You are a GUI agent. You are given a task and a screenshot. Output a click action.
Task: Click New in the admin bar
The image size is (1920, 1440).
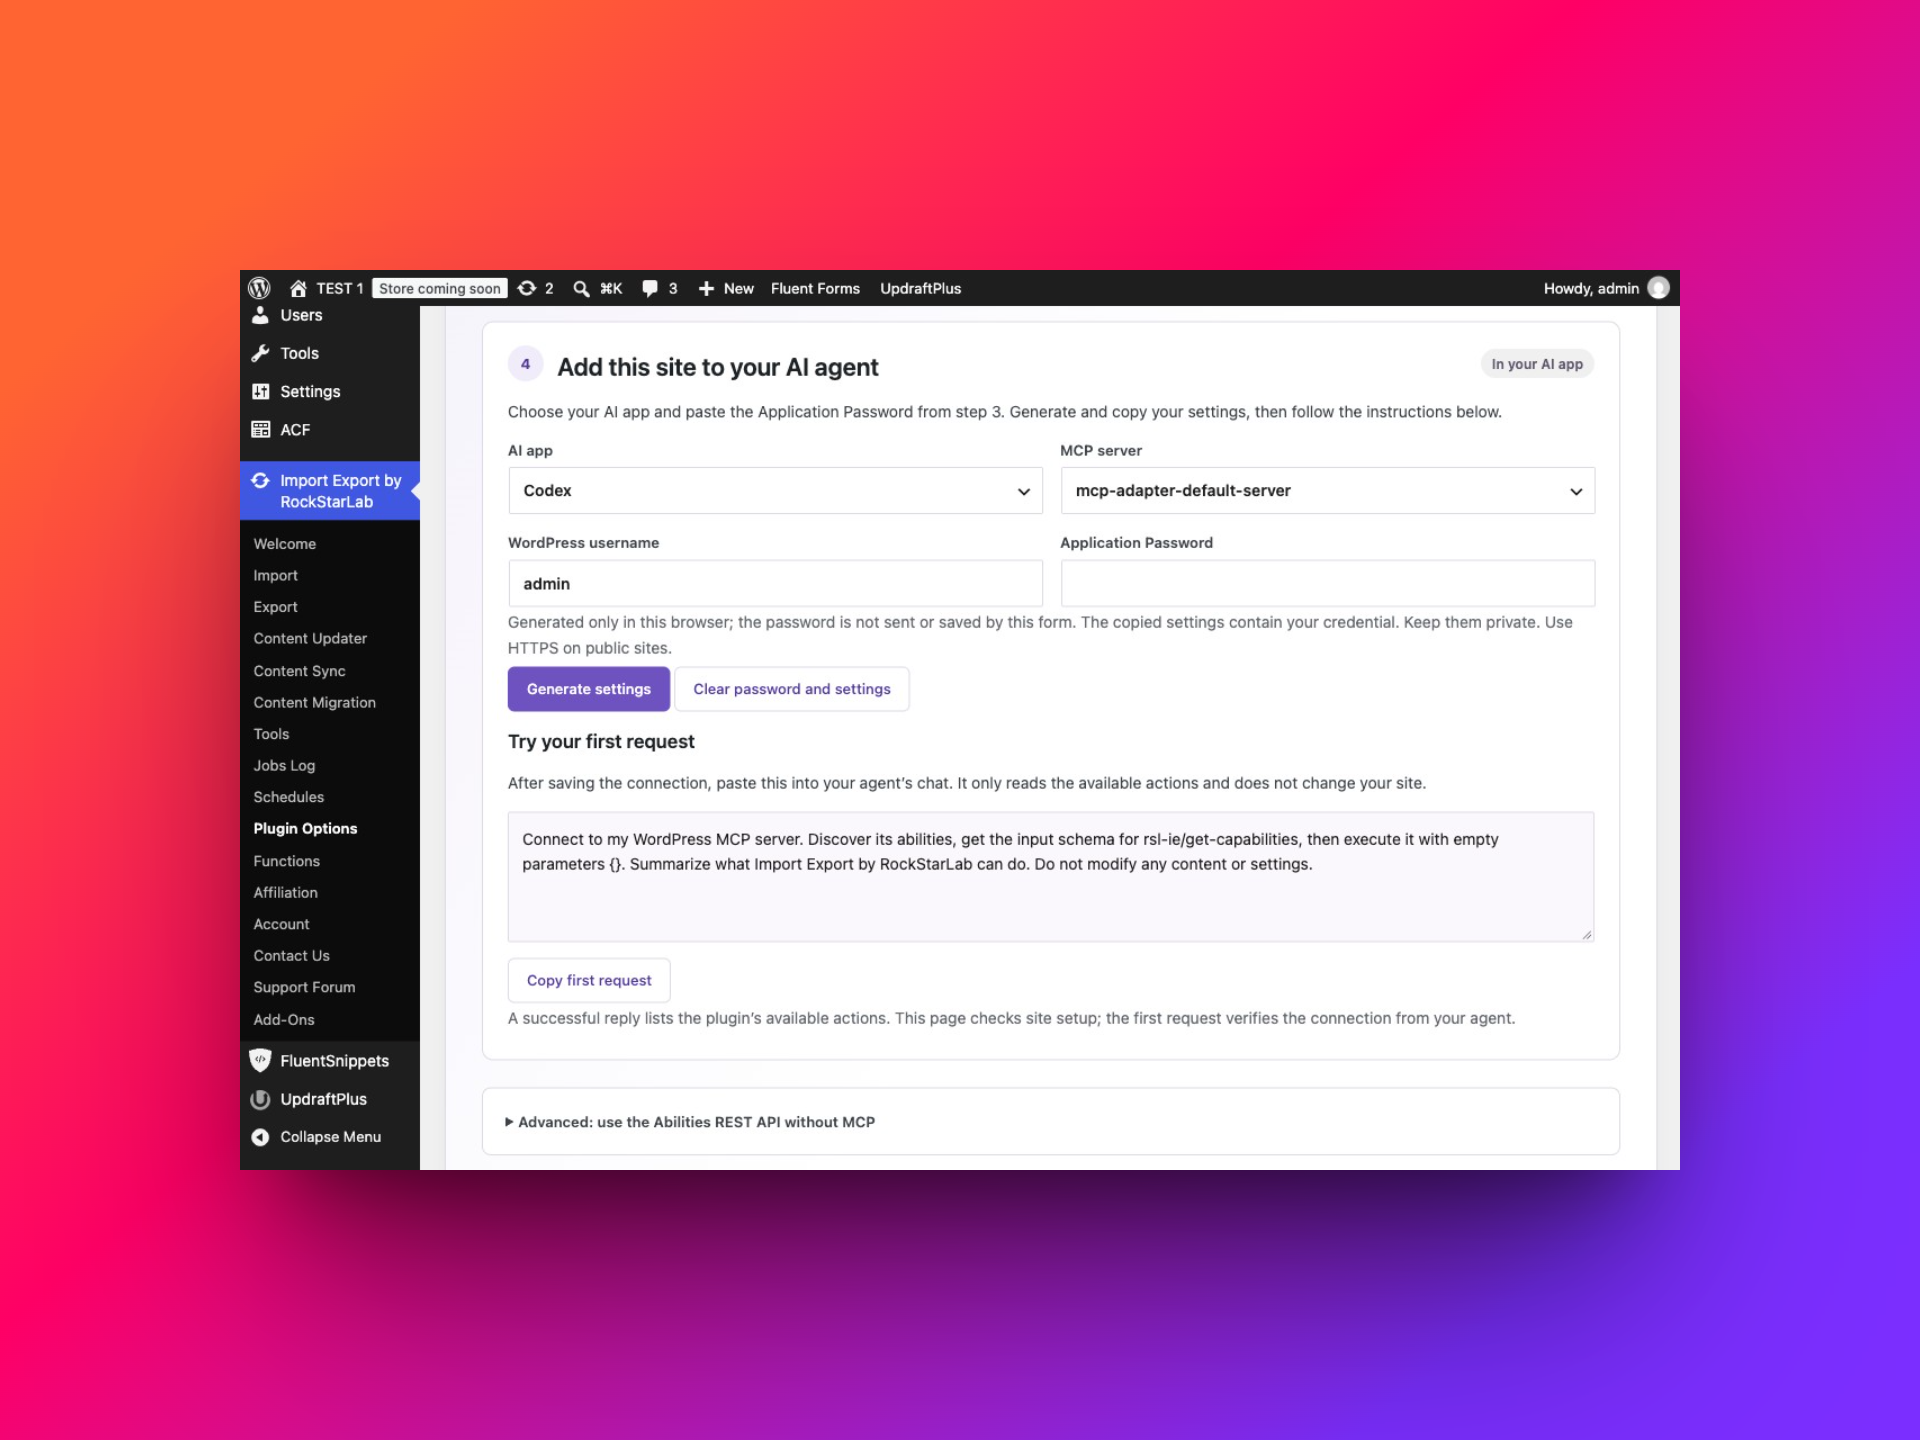[739, 288]
